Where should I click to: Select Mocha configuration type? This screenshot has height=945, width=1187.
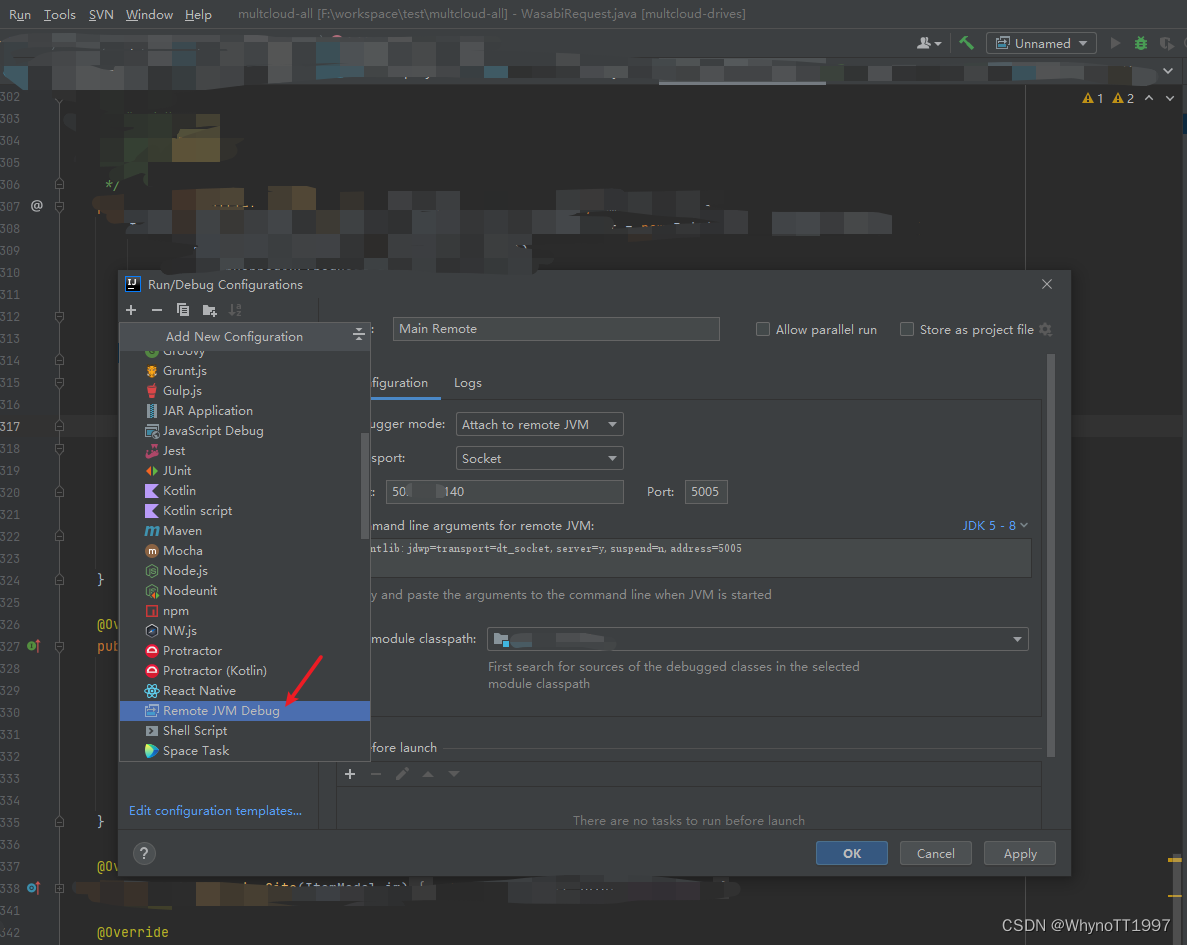pyautogui.click(x=245, y=550)
